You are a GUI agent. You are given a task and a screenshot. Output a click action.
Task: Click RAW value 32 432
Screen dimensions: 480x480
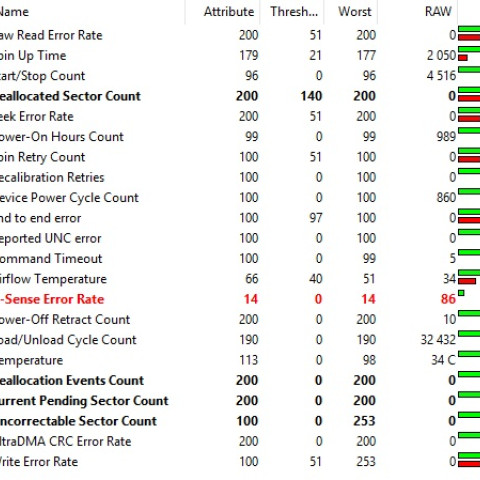click(438, 340)
